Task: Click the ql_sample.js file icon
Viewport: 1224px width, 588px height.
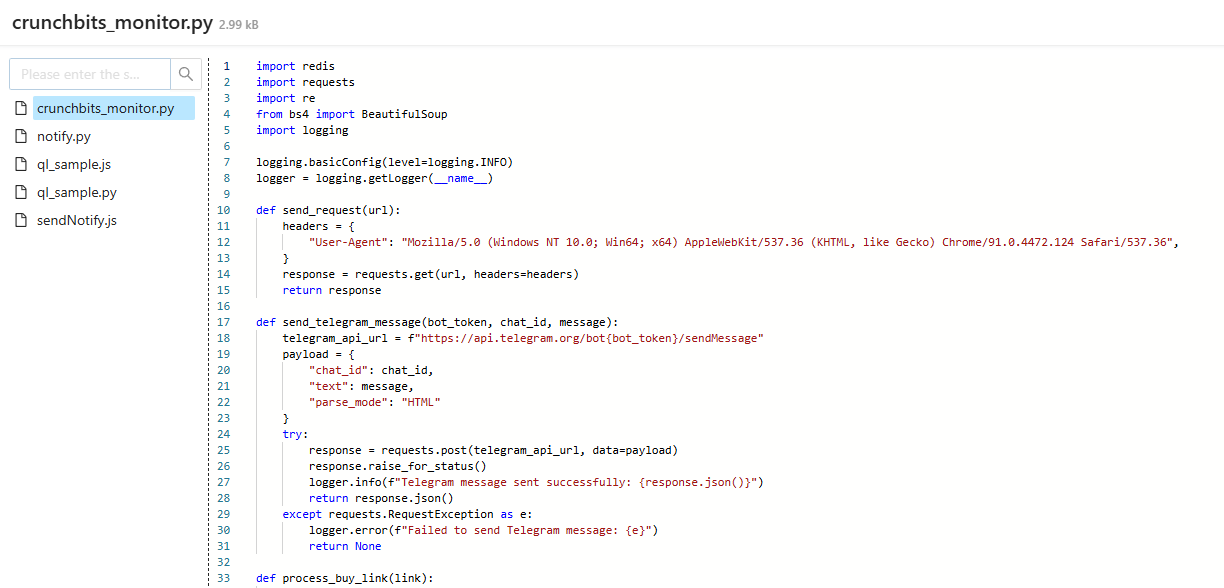Action: [x=21, y=164]
